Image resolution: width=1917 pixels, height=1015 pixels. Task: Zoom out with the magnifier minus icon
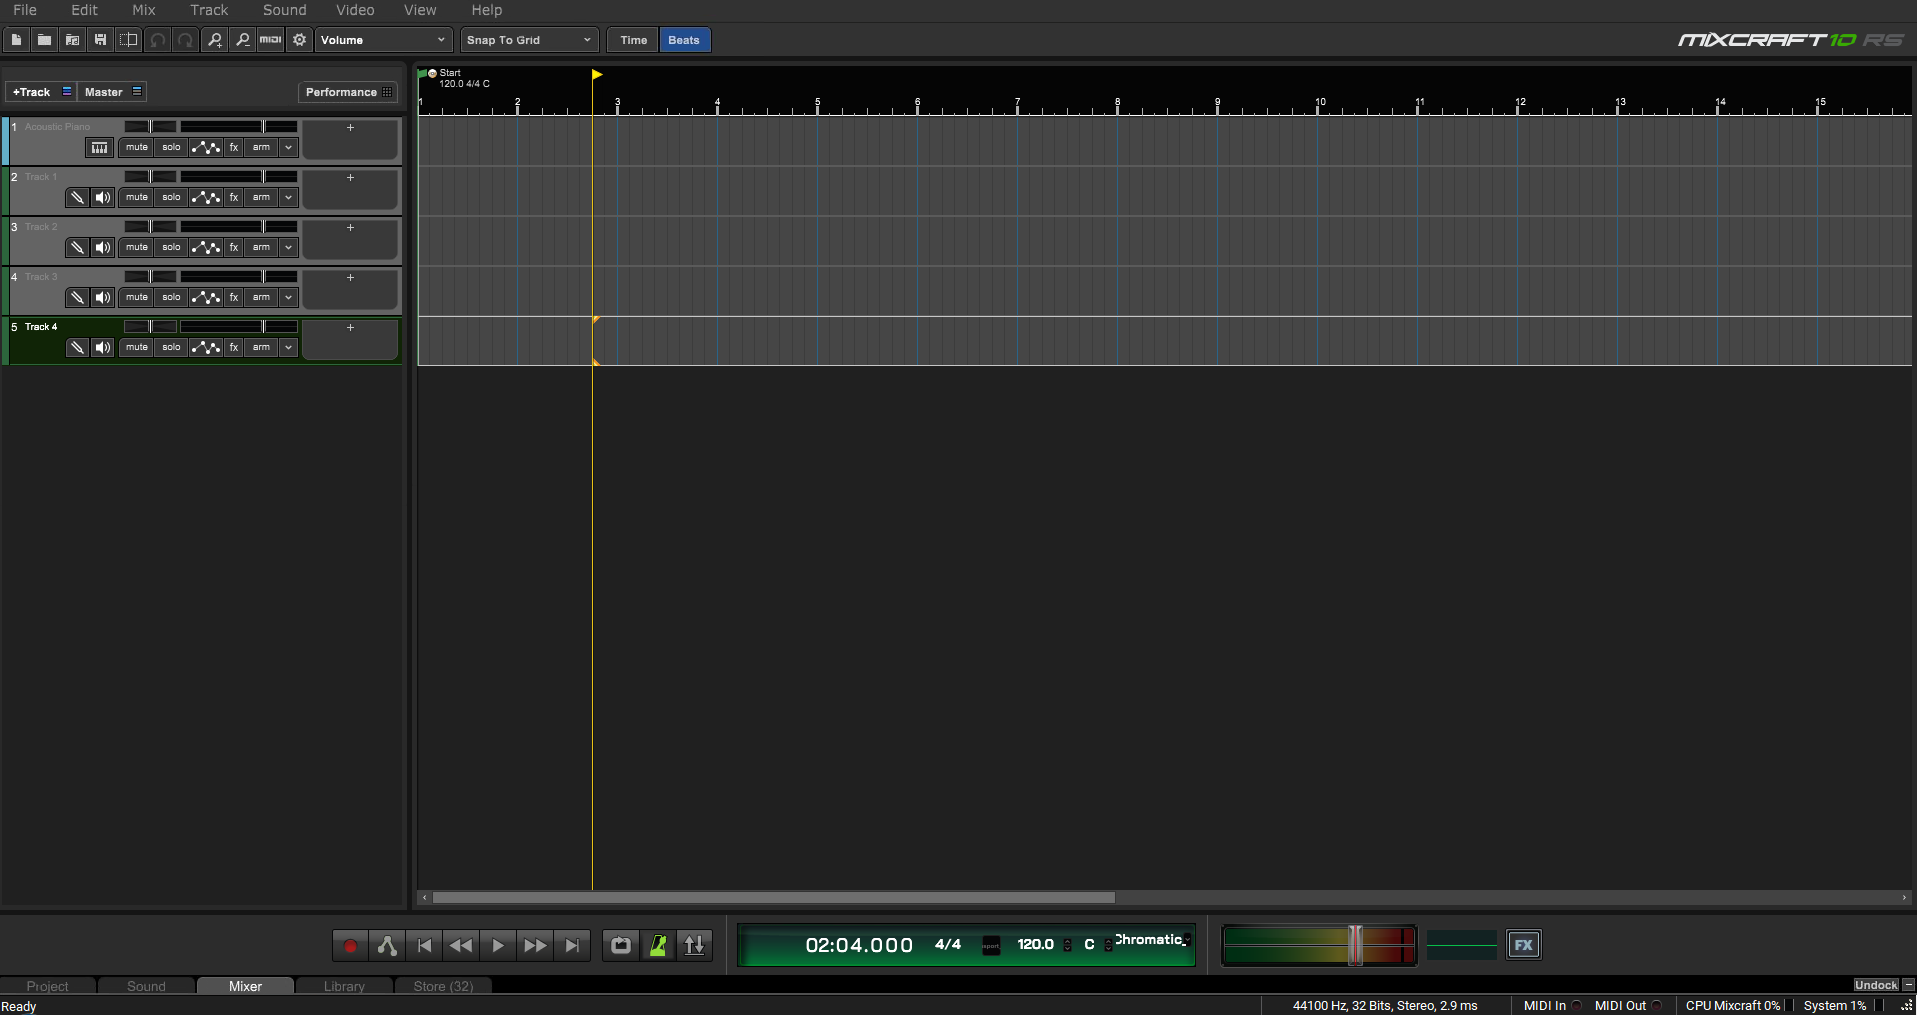click(242, 40)
